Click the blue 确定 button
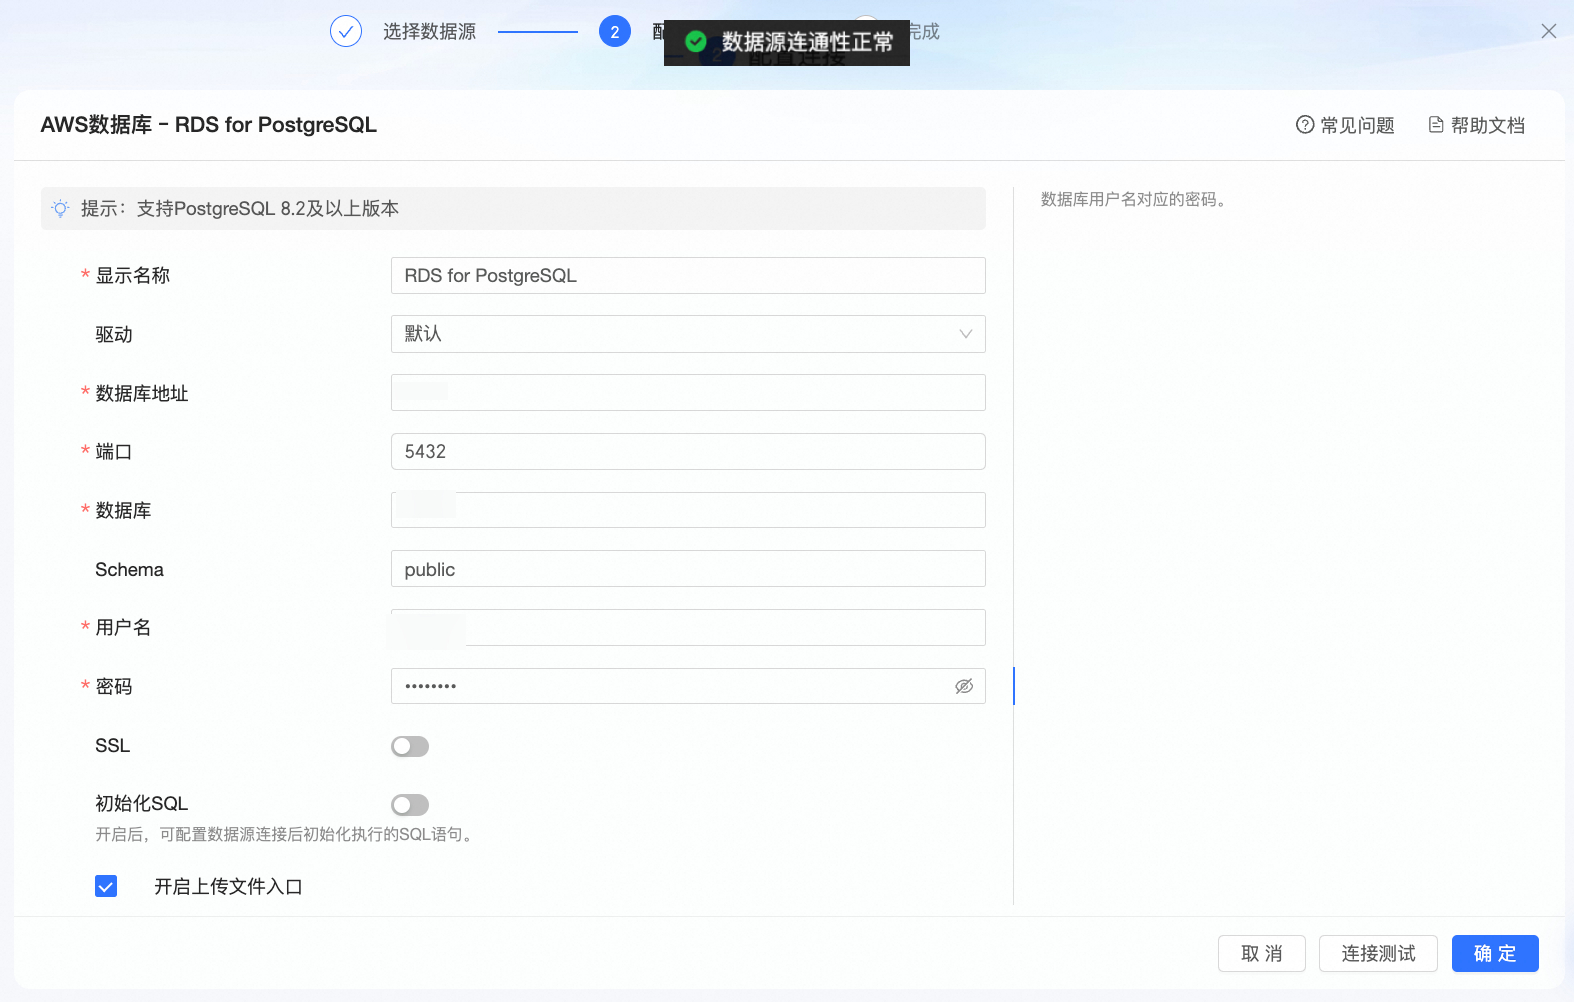 click(x=1495, y=954)
